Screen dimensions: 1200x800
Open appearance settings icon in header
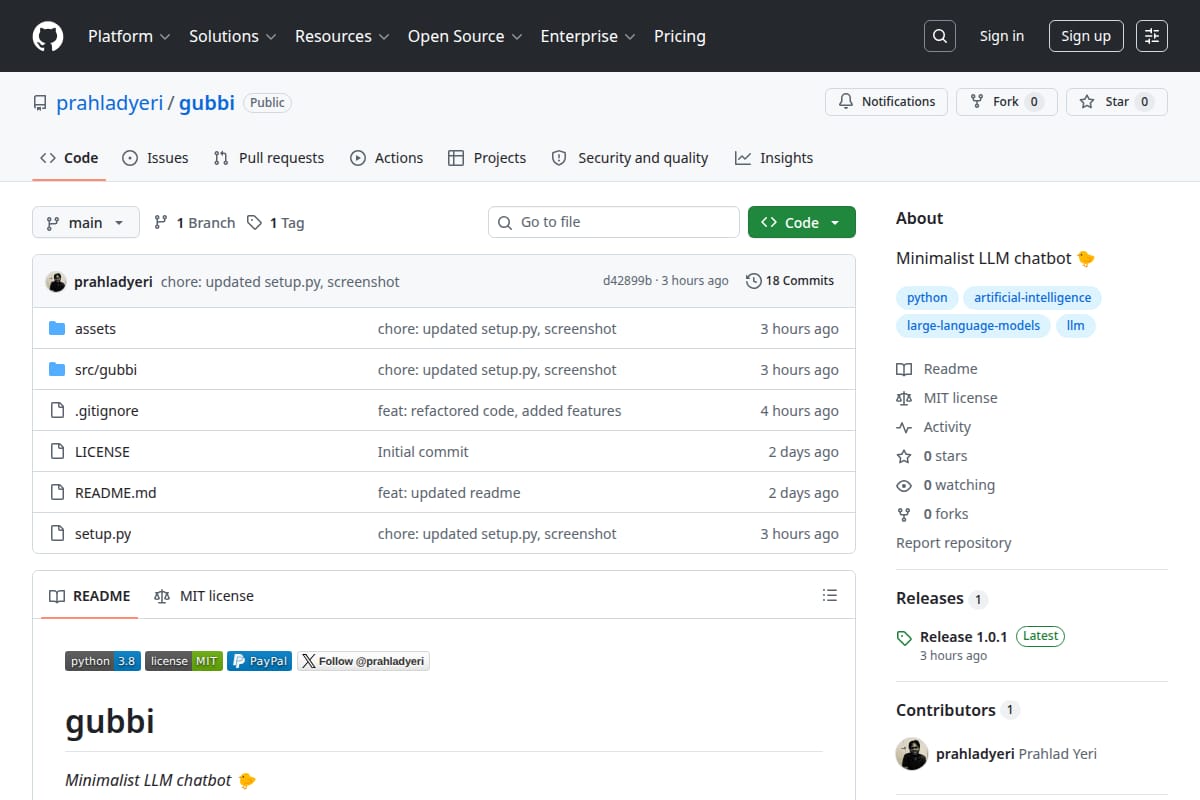coord(1152,36)
